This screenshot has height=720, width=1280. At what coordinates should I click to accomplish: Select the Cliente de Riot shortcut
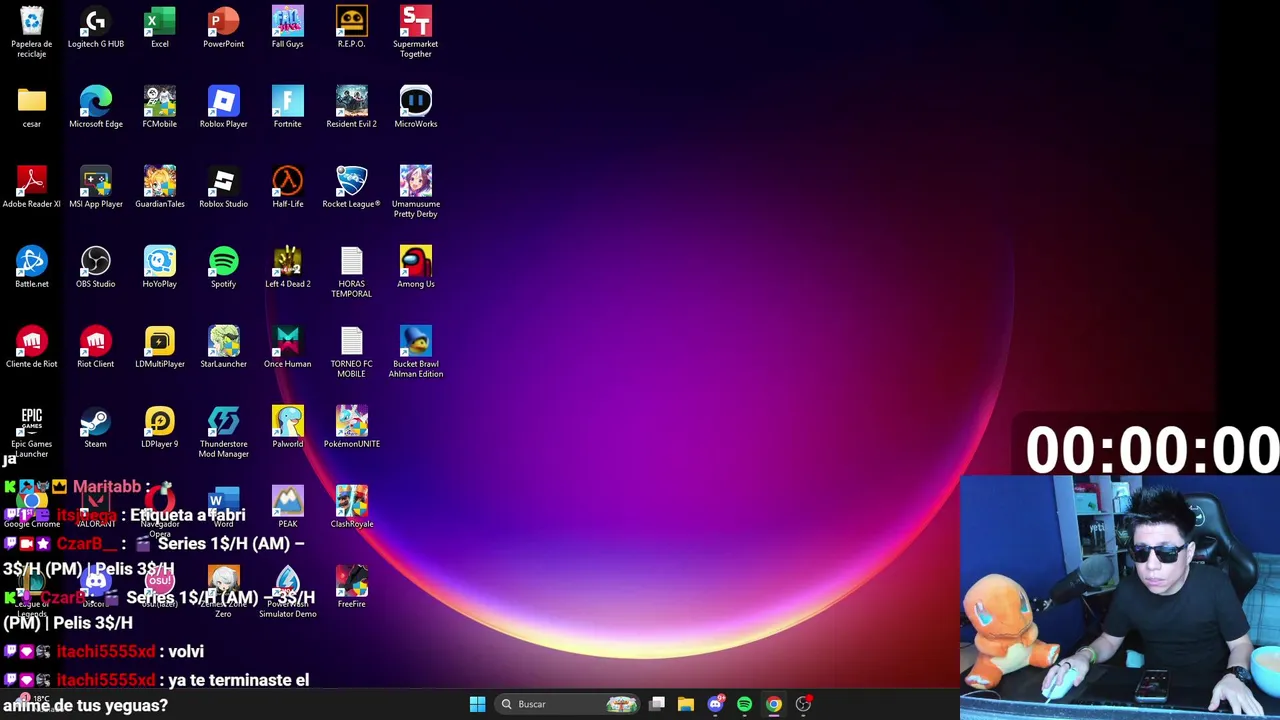[32, 347]
